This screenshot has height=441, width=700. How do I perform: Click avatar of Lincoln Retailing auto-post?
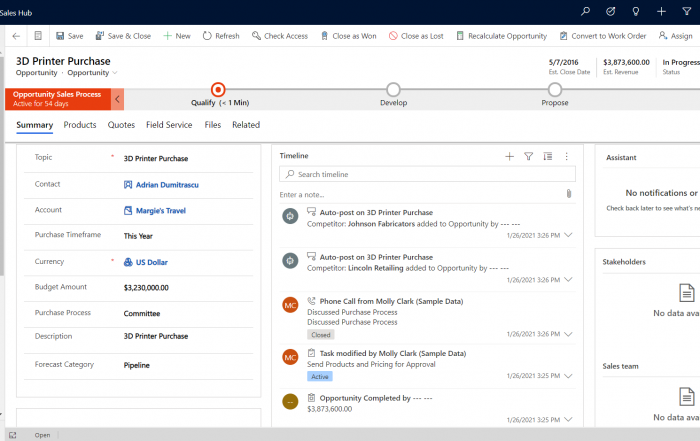pos(290,261)
